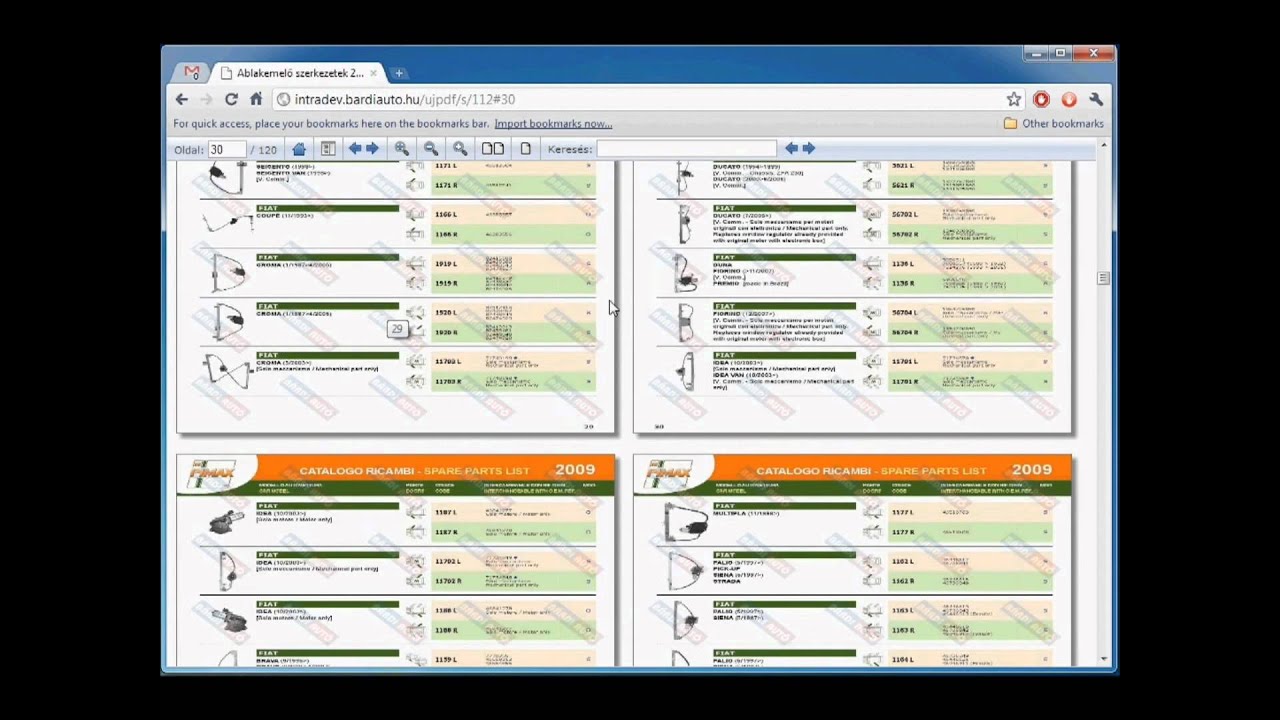Open lower-right Catalogo Ricambi 2009 page
This screenshot has height=720, width=1280.
pos(852,561)
